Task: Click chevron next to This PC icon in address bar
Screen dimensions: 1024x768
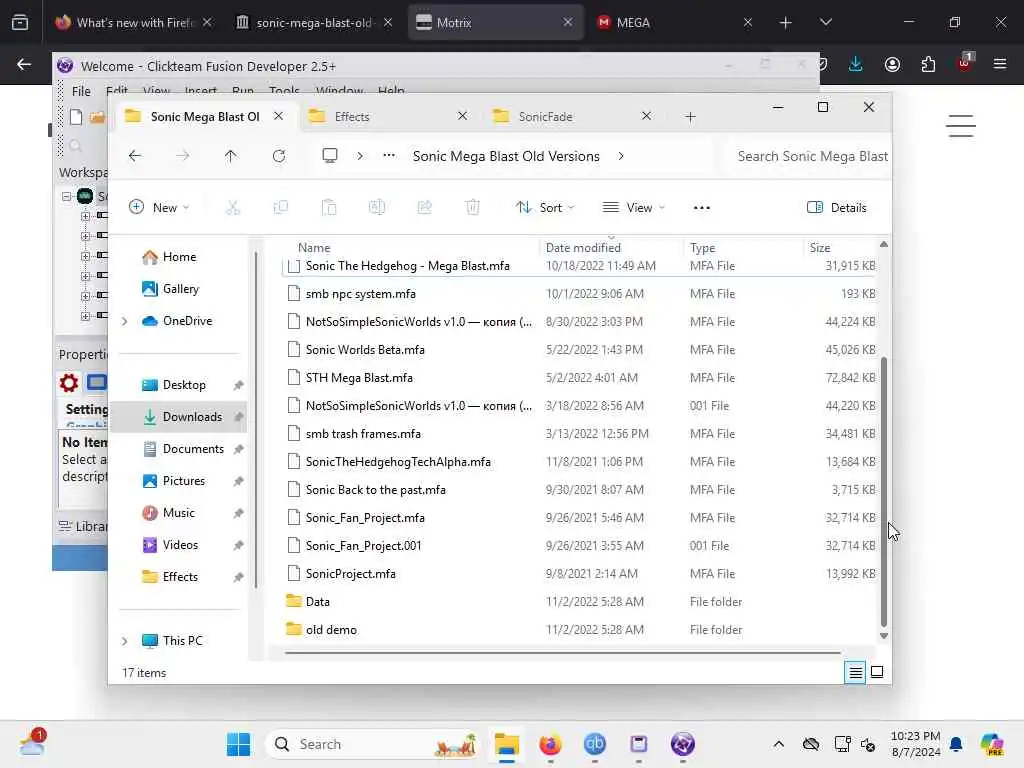Action: tap(360, 156)
